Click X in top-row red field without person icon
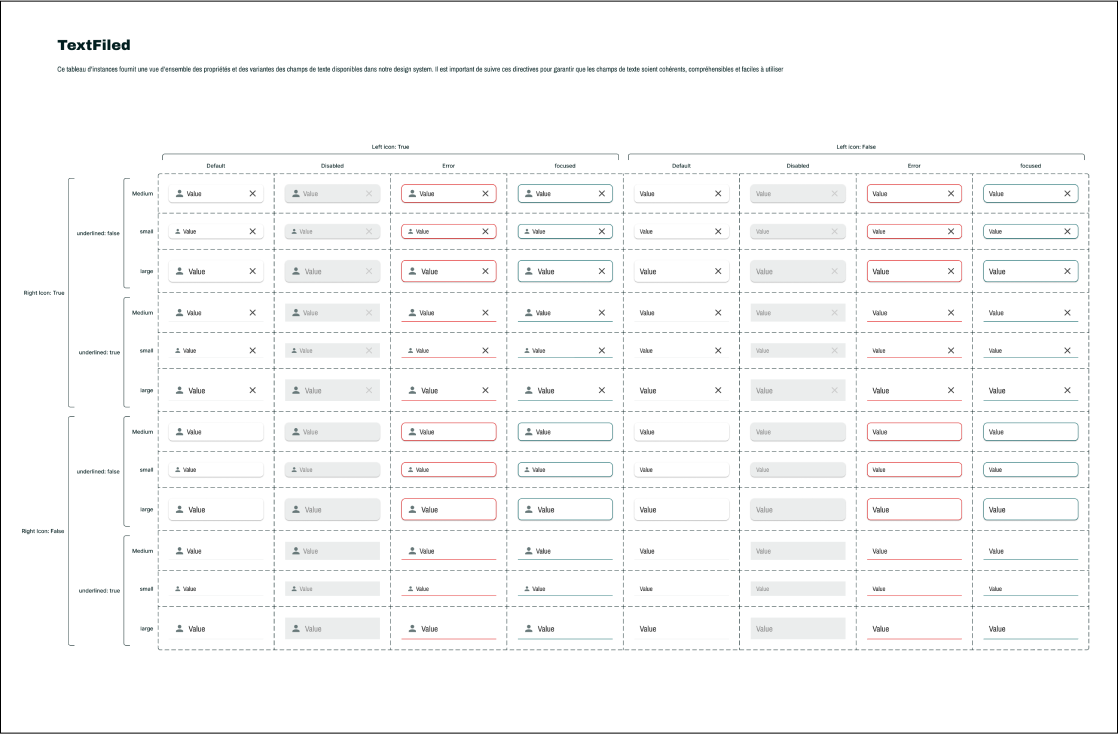This screenshot has width=1118, height=734. click(950, 193)
